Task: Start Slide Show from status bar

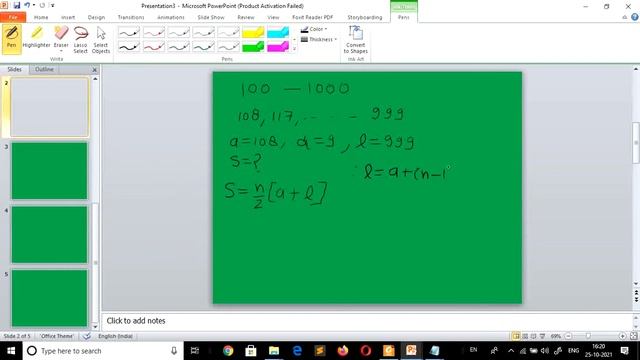Action: pyautogui.click(x=542, y=336)
